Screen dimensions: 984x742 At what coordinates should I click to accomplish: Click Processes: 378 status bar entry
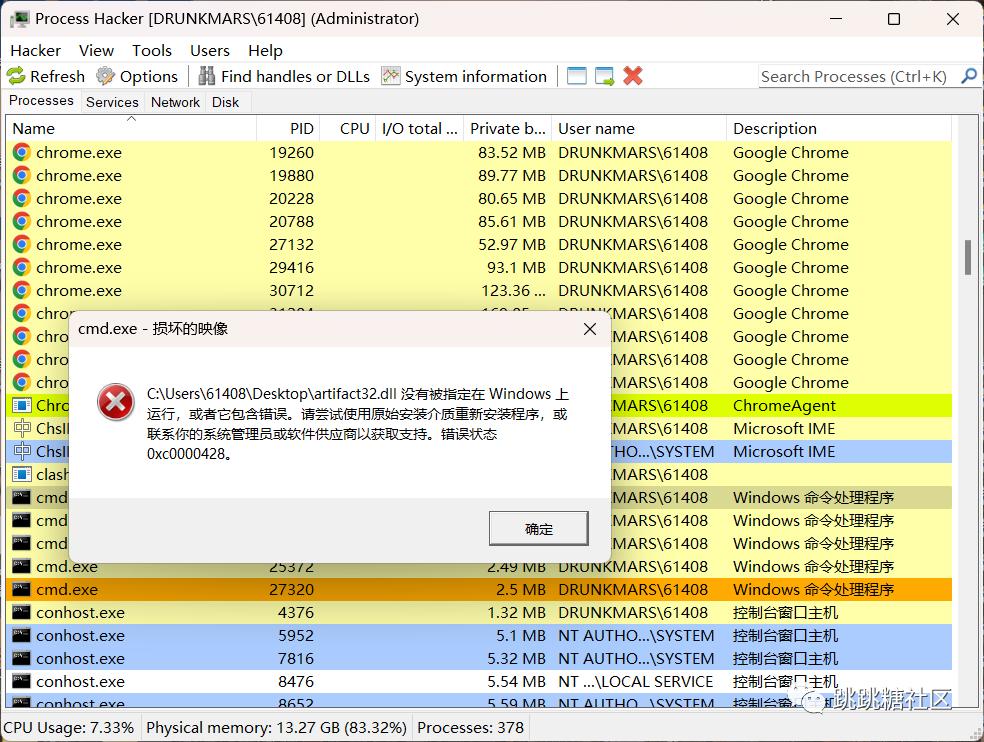coord(470,728)
